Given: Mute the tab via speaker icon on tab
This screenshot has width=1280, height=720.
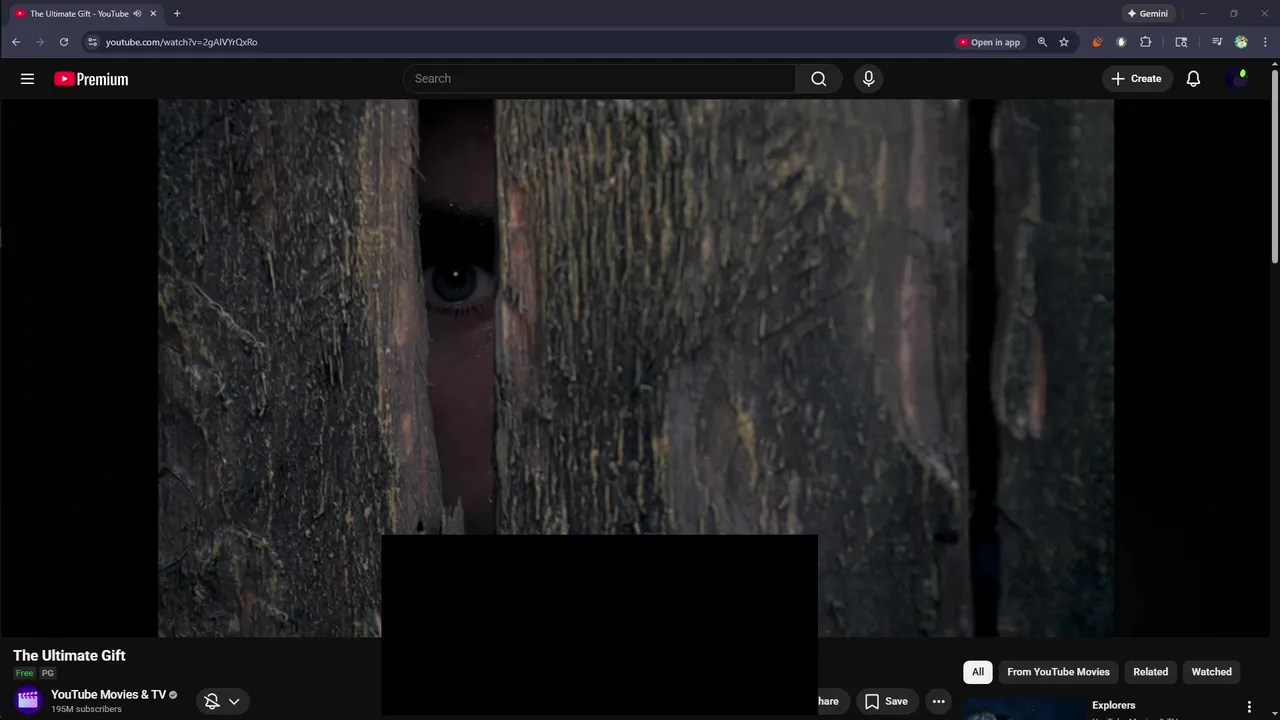Looking at the screenshot, I should (x=137, y=14).
